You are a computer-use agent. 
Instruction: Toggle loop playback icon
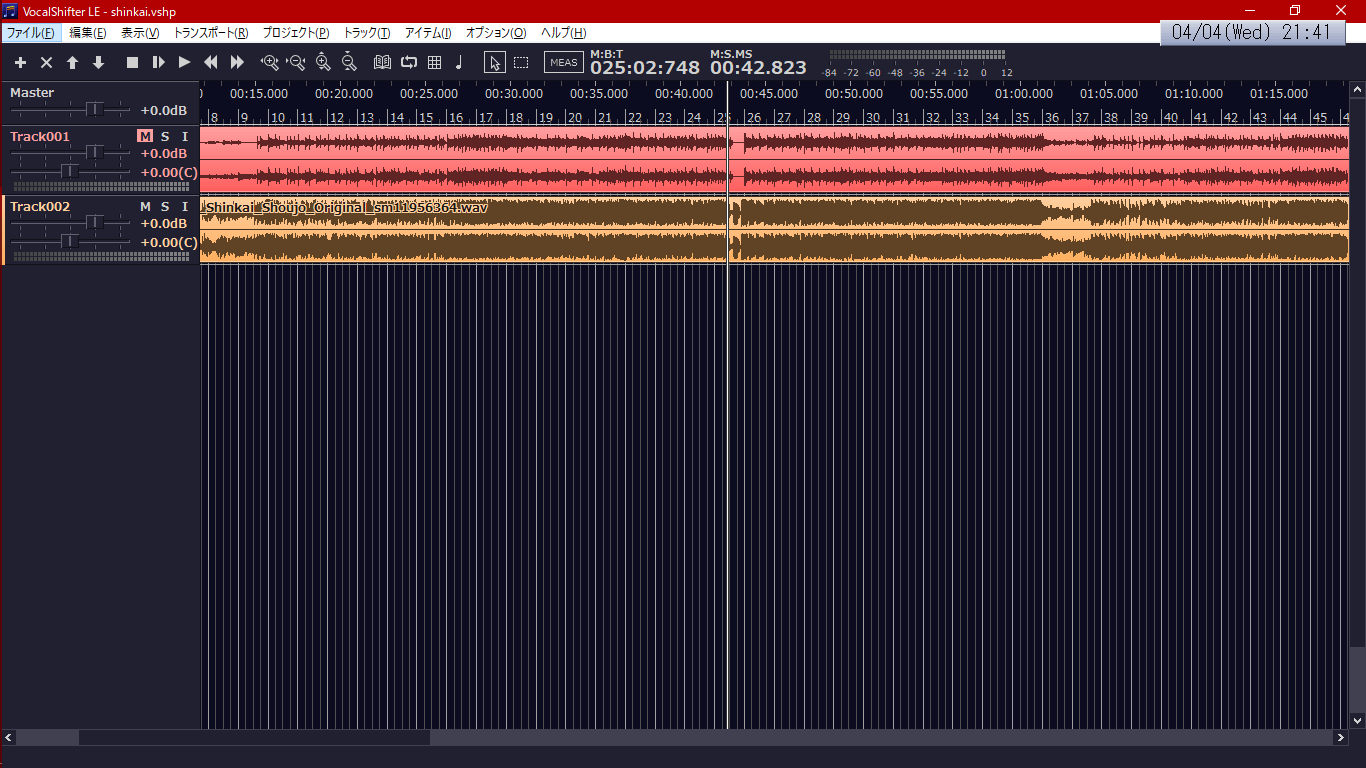tap(408, 62)
